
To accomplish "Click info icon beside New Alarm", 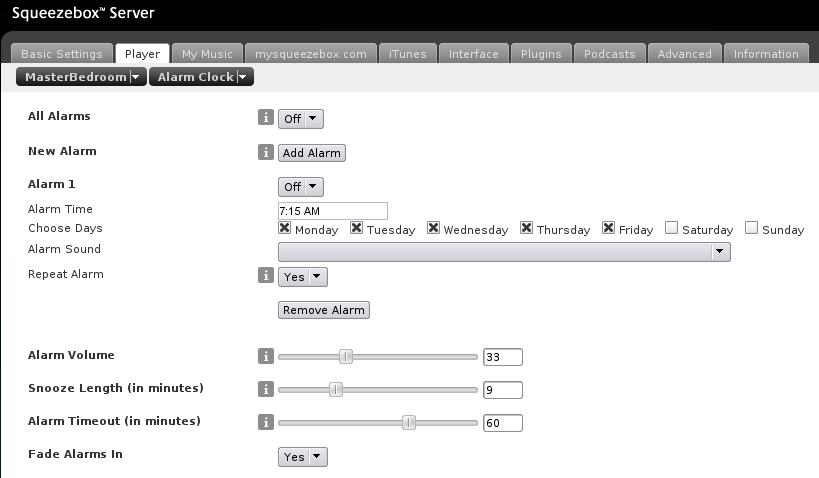I will (x=265, y=152).
